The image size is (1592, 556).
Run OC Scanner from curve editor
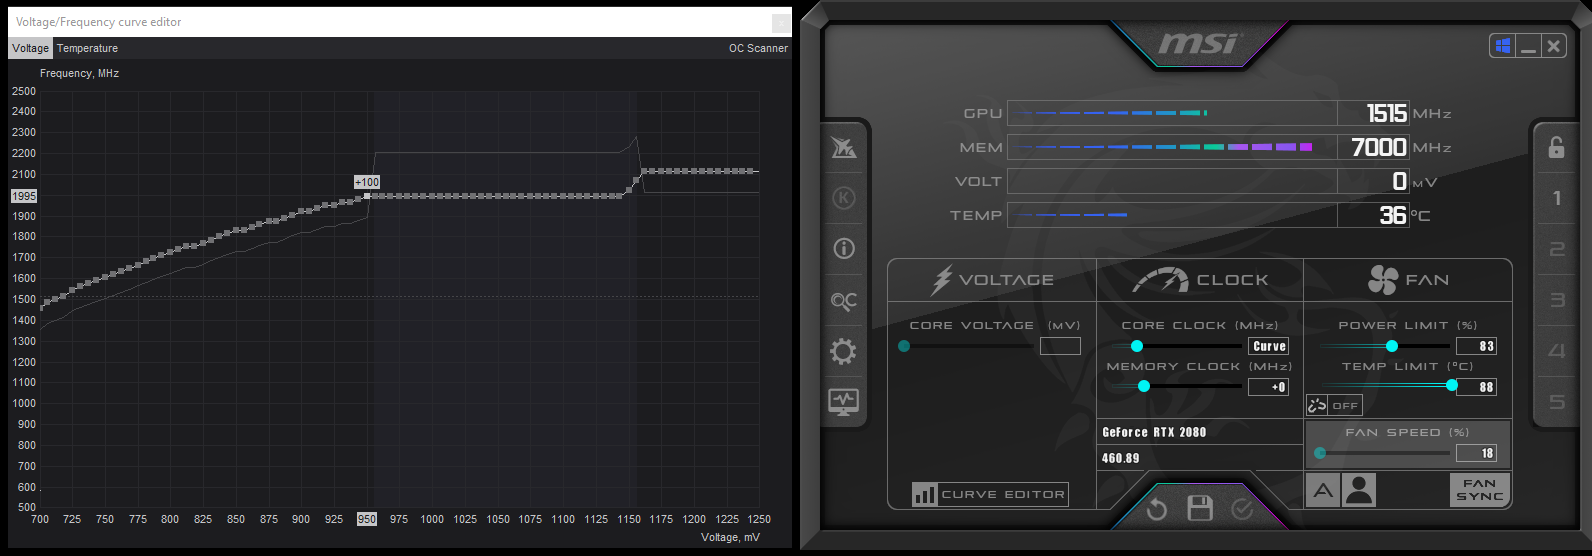[758, 48]
